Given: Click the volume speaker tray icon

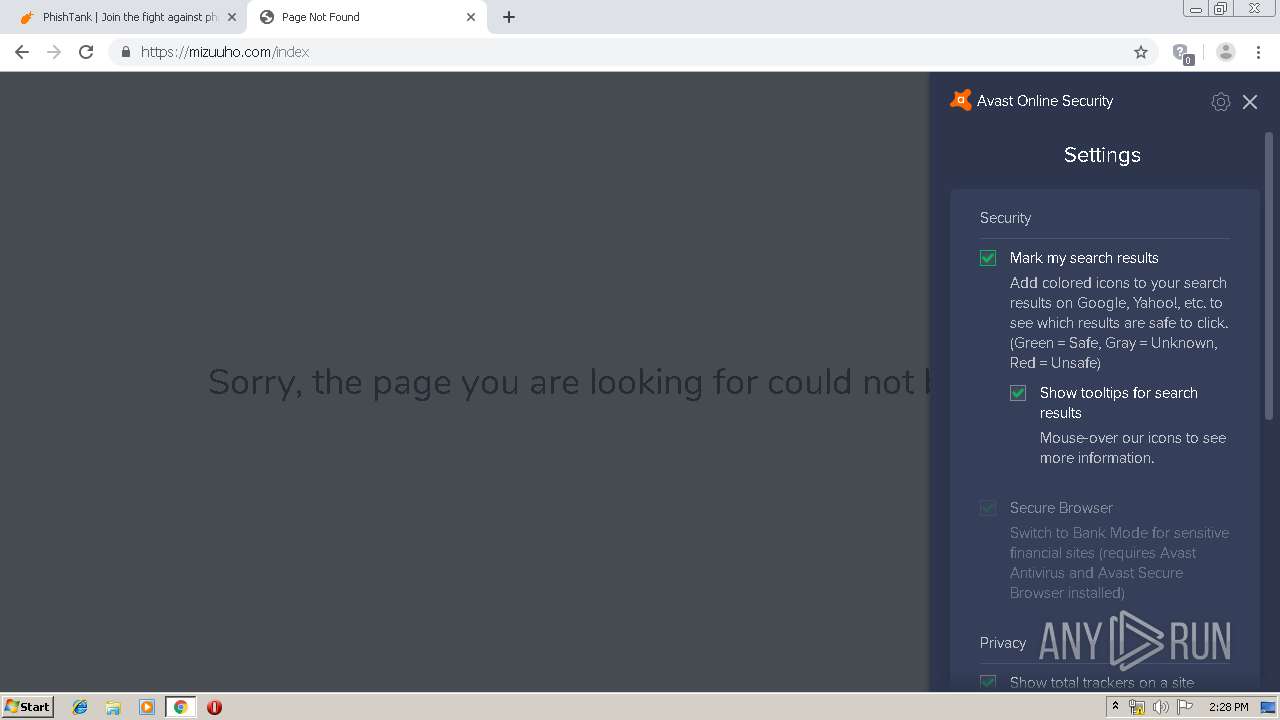Looking at the screenshot, I should tap(1161, 707).
